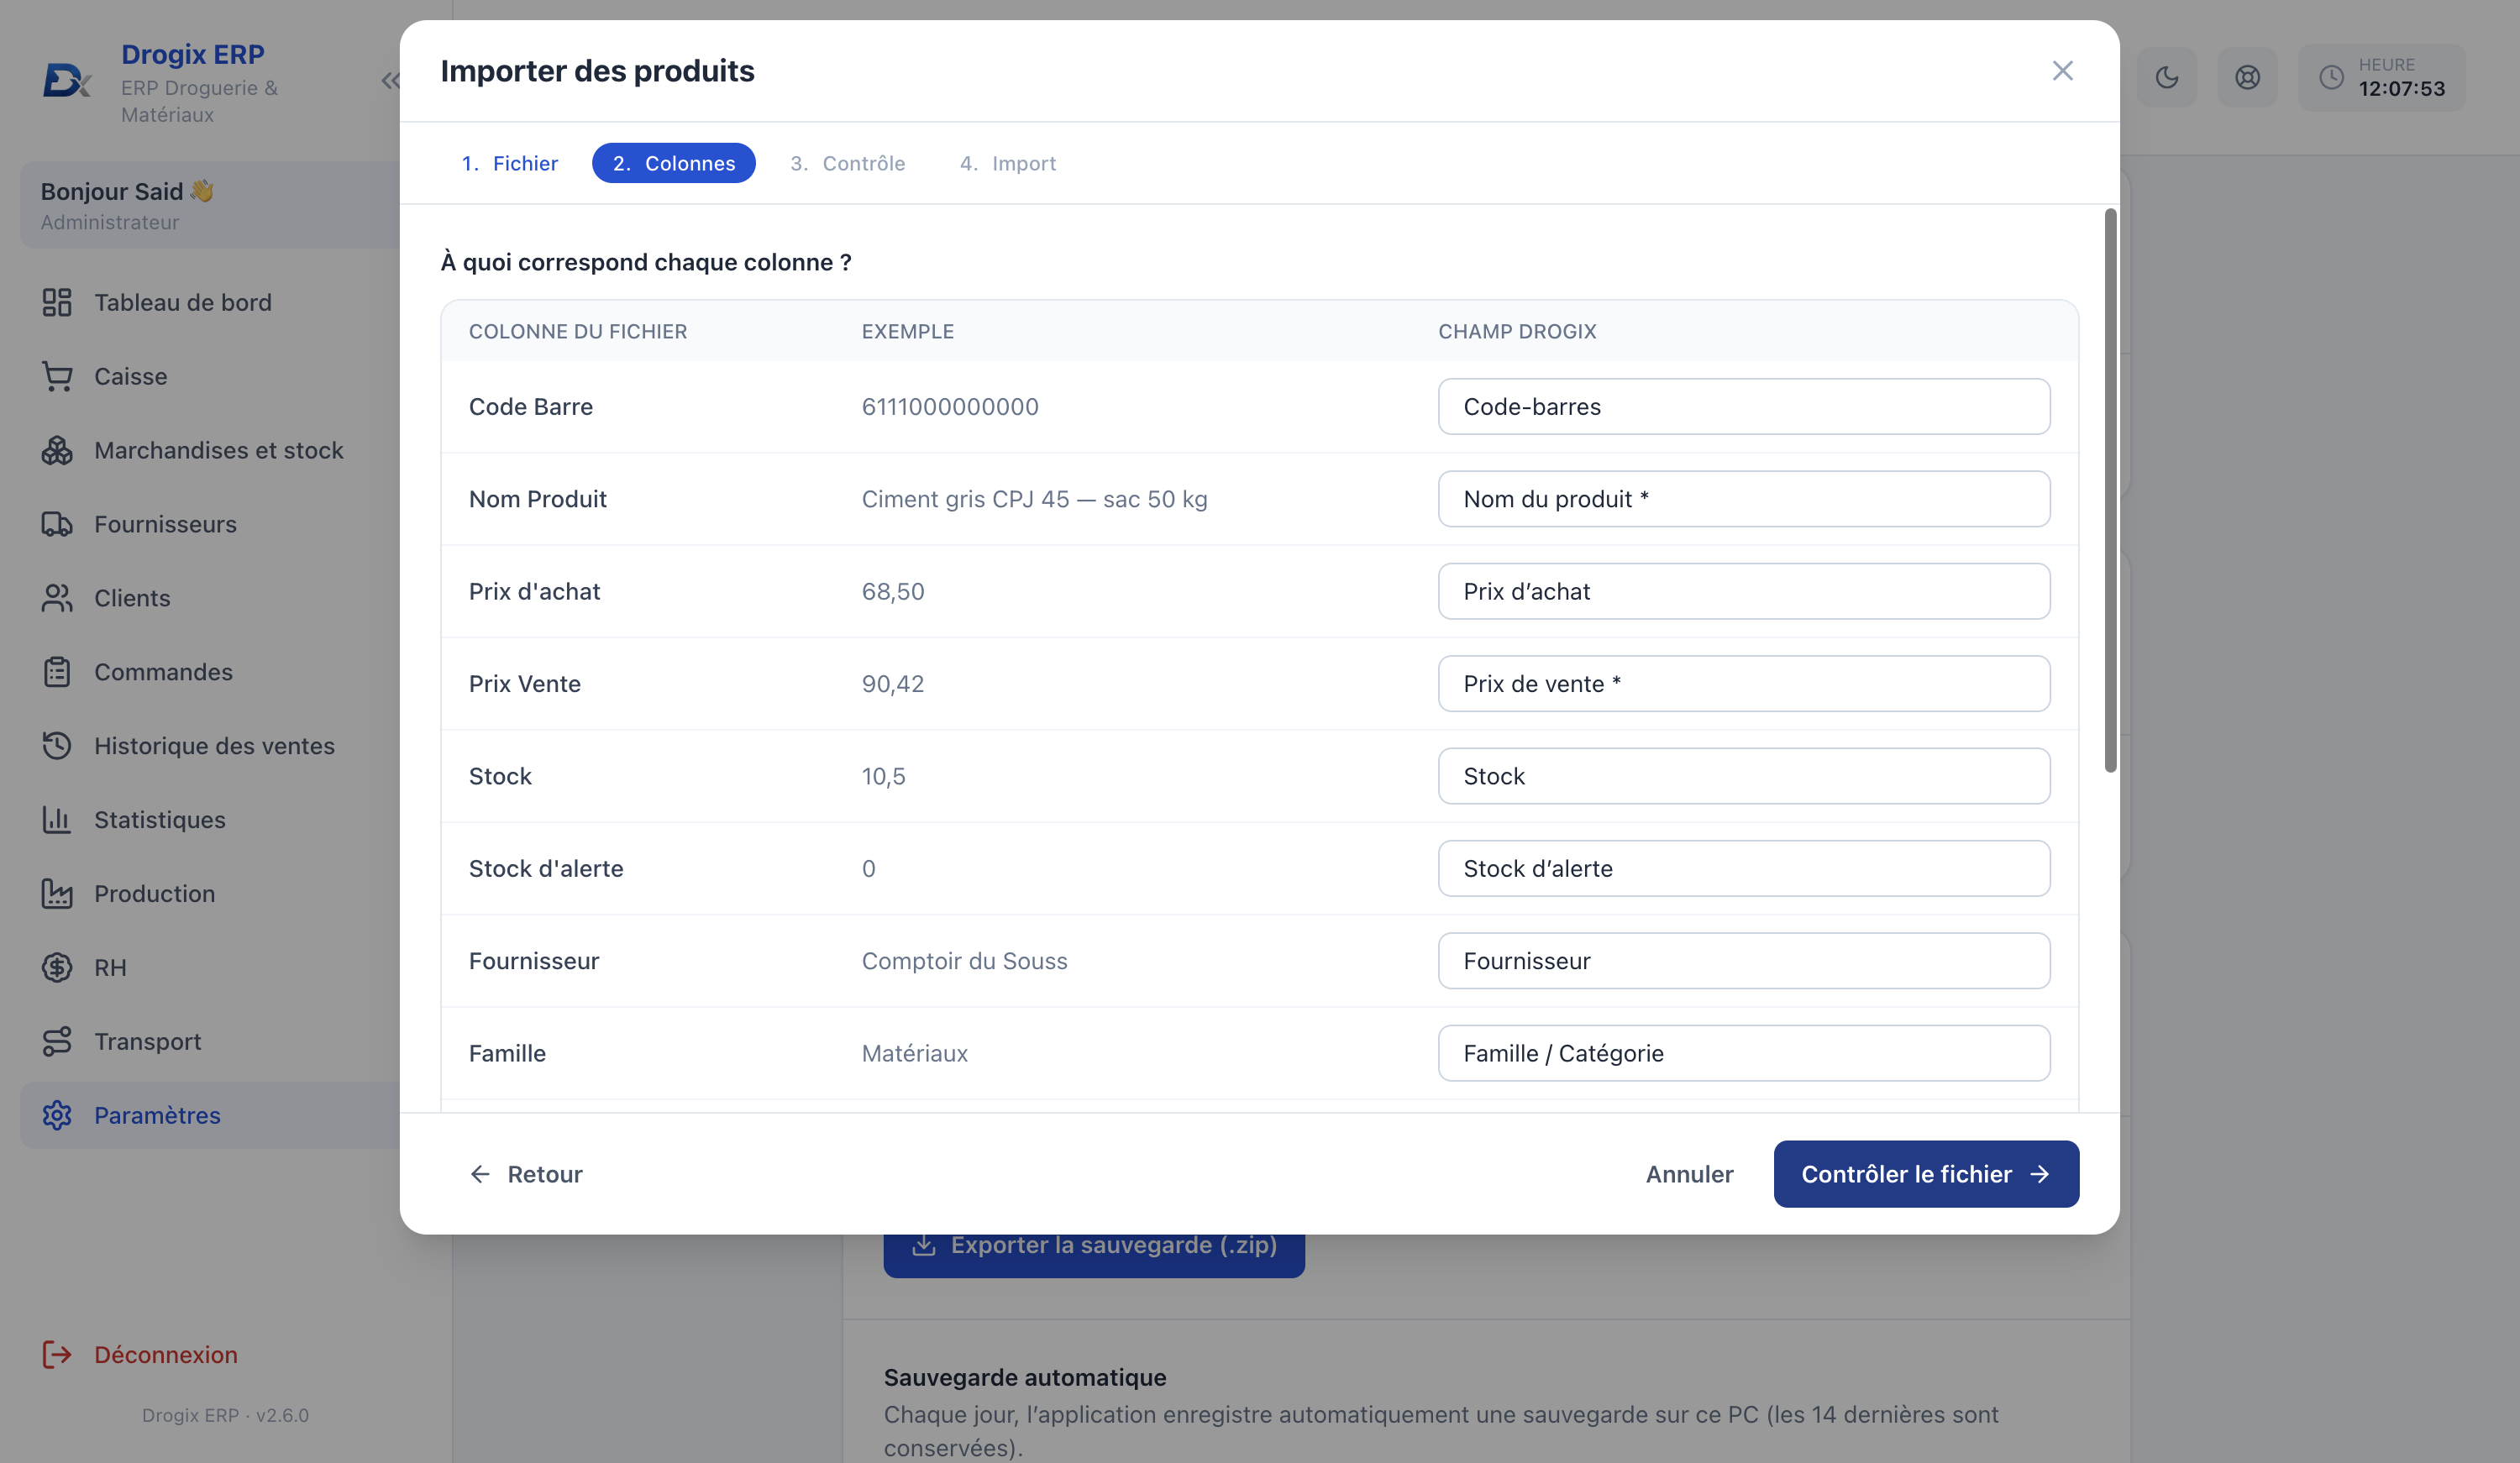Click the Drogix ERP logo
This screenshot has height=1463, width=2520.
click(67, 80)
